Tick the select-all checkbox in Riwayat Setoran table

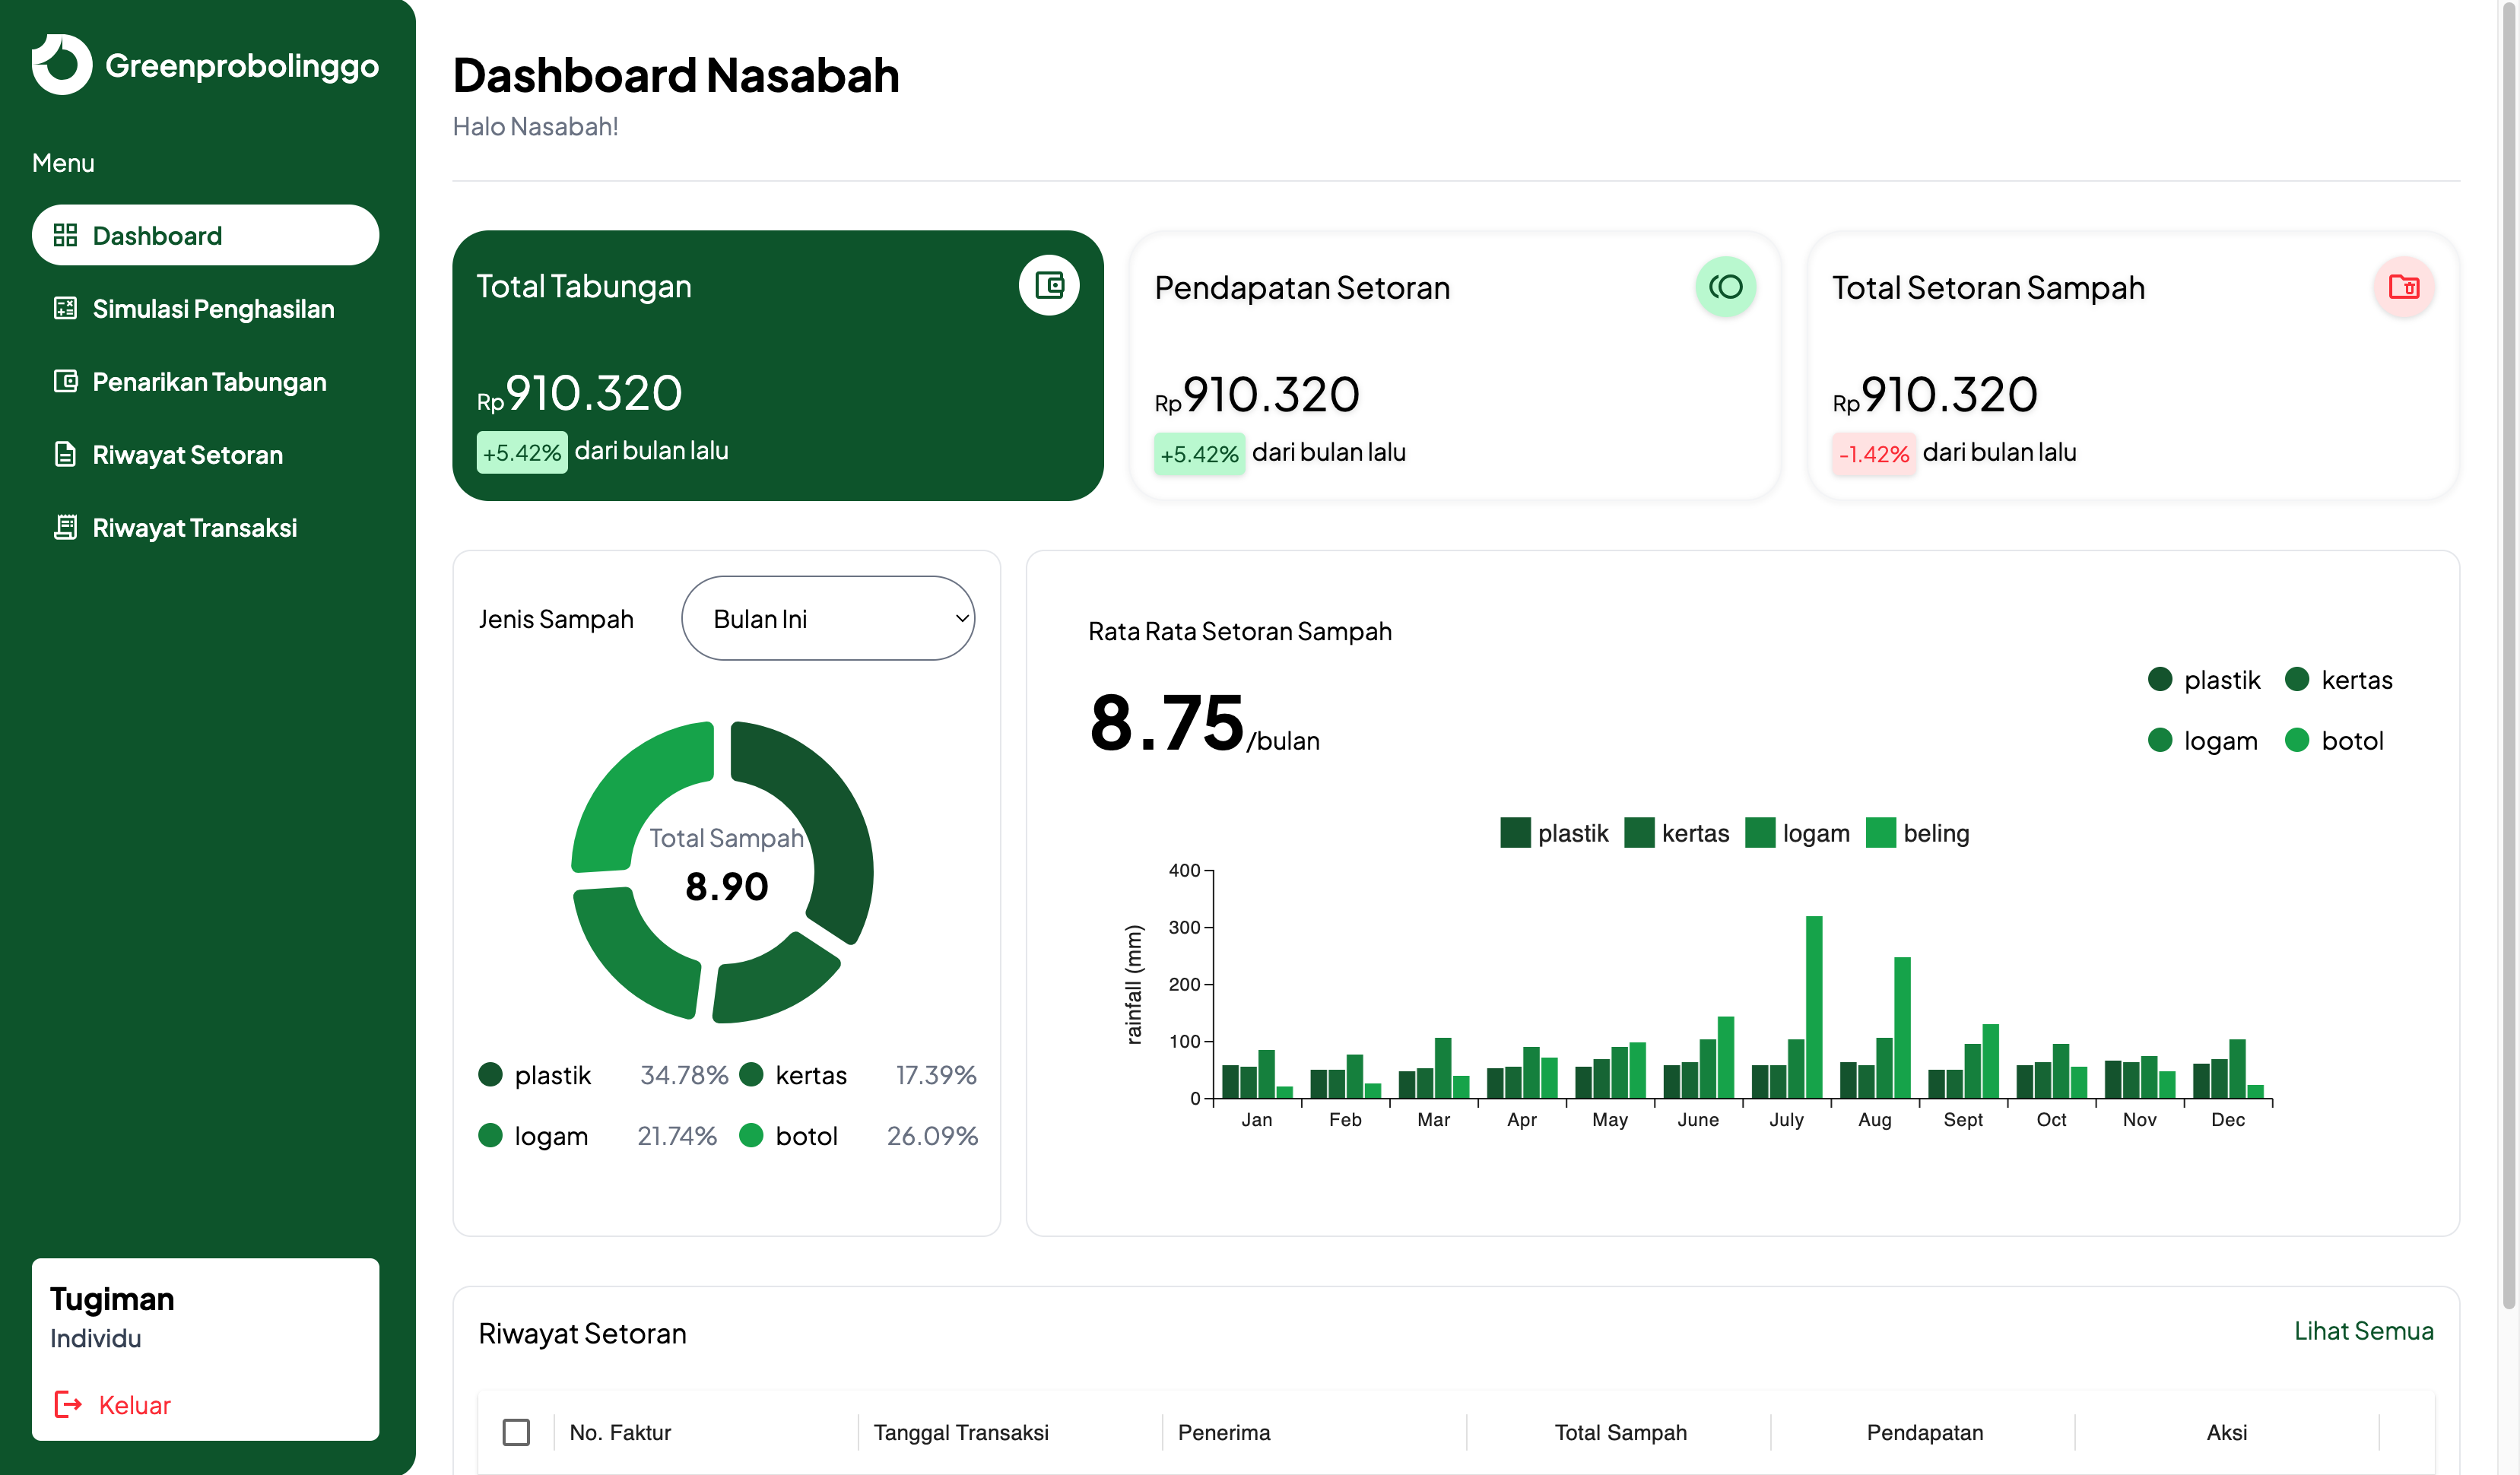(517, 1432)
